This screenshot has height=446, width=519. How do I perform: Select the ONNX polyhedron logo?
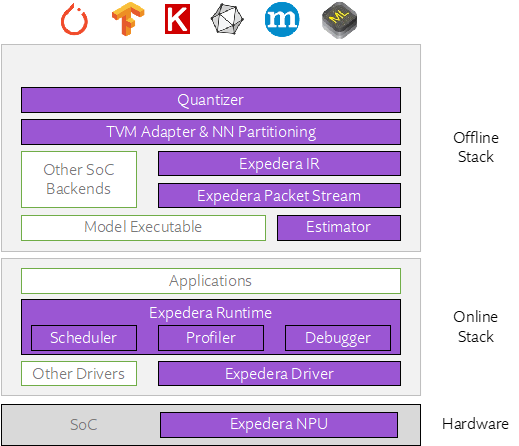pos(227,19)
